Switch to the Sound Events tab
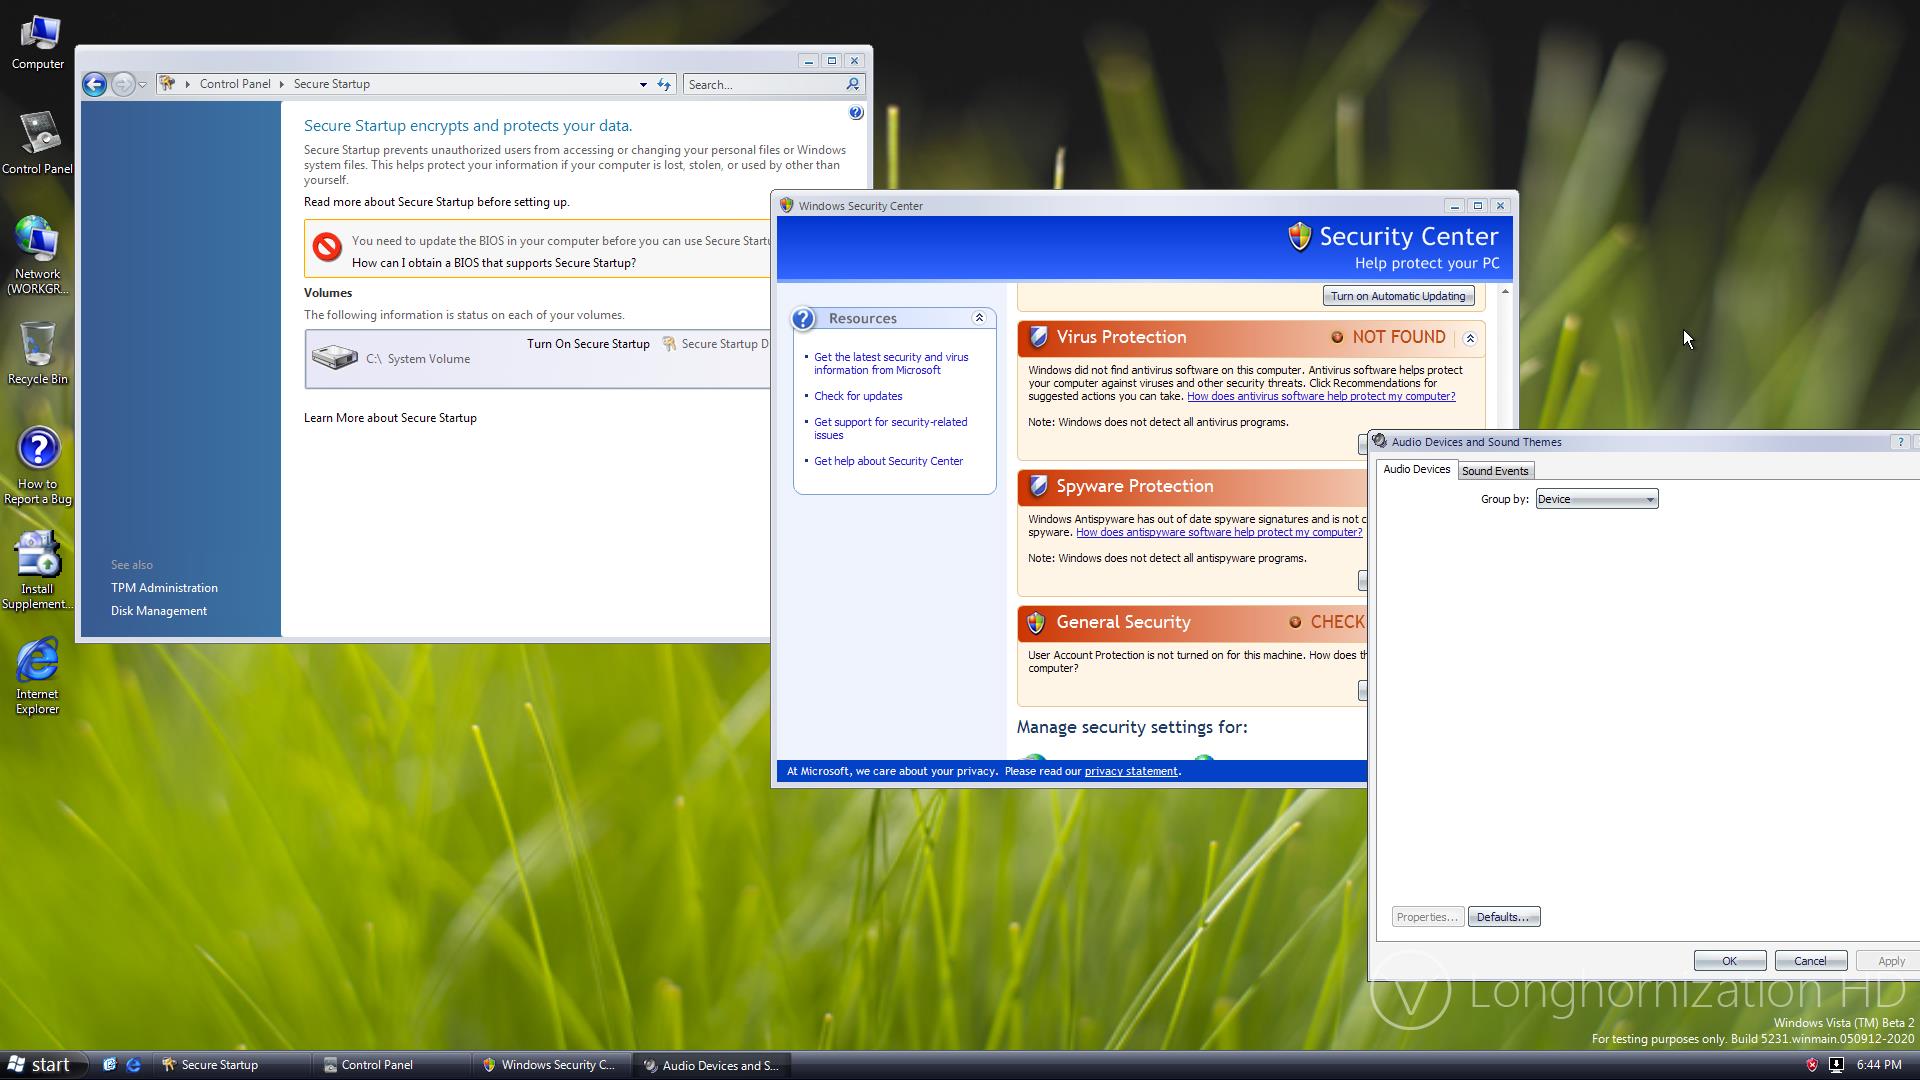 (1495, 471)
